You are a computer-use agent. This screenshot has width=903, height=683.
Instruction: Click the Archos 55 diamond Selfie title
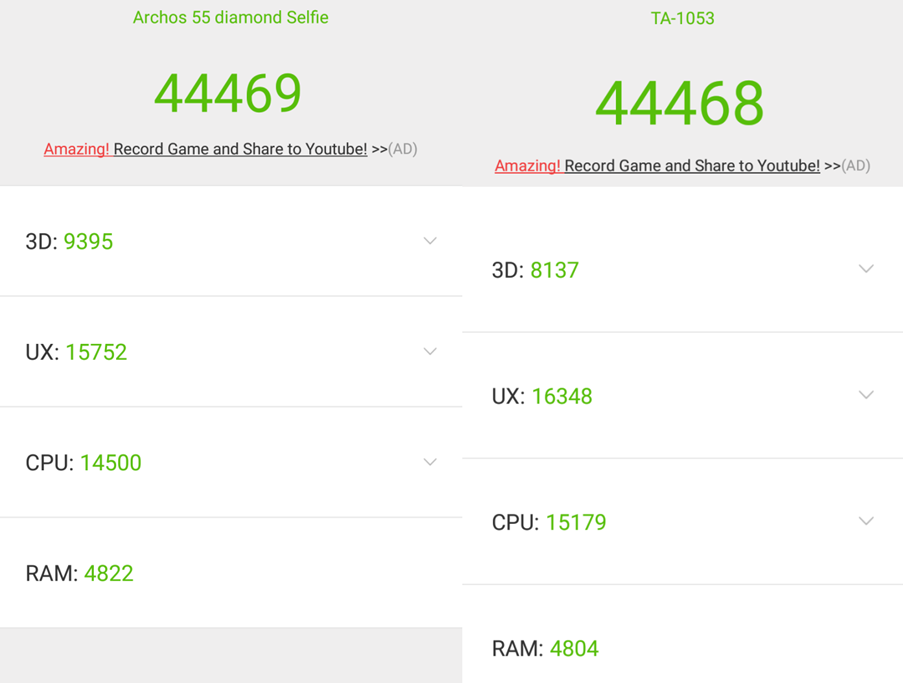coord(230,18)
